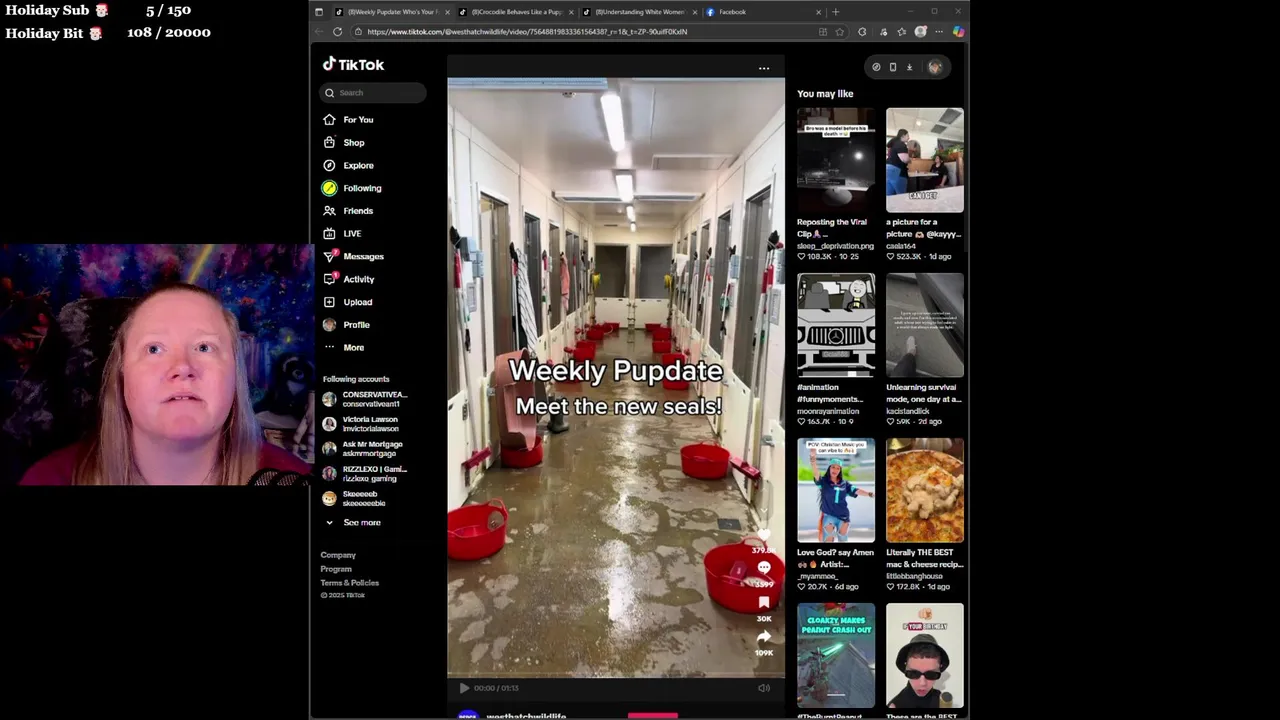Open RIZZLEXO gaming account
The width and height of the screenshot is (1280, 720).
[x=365, y=474]
